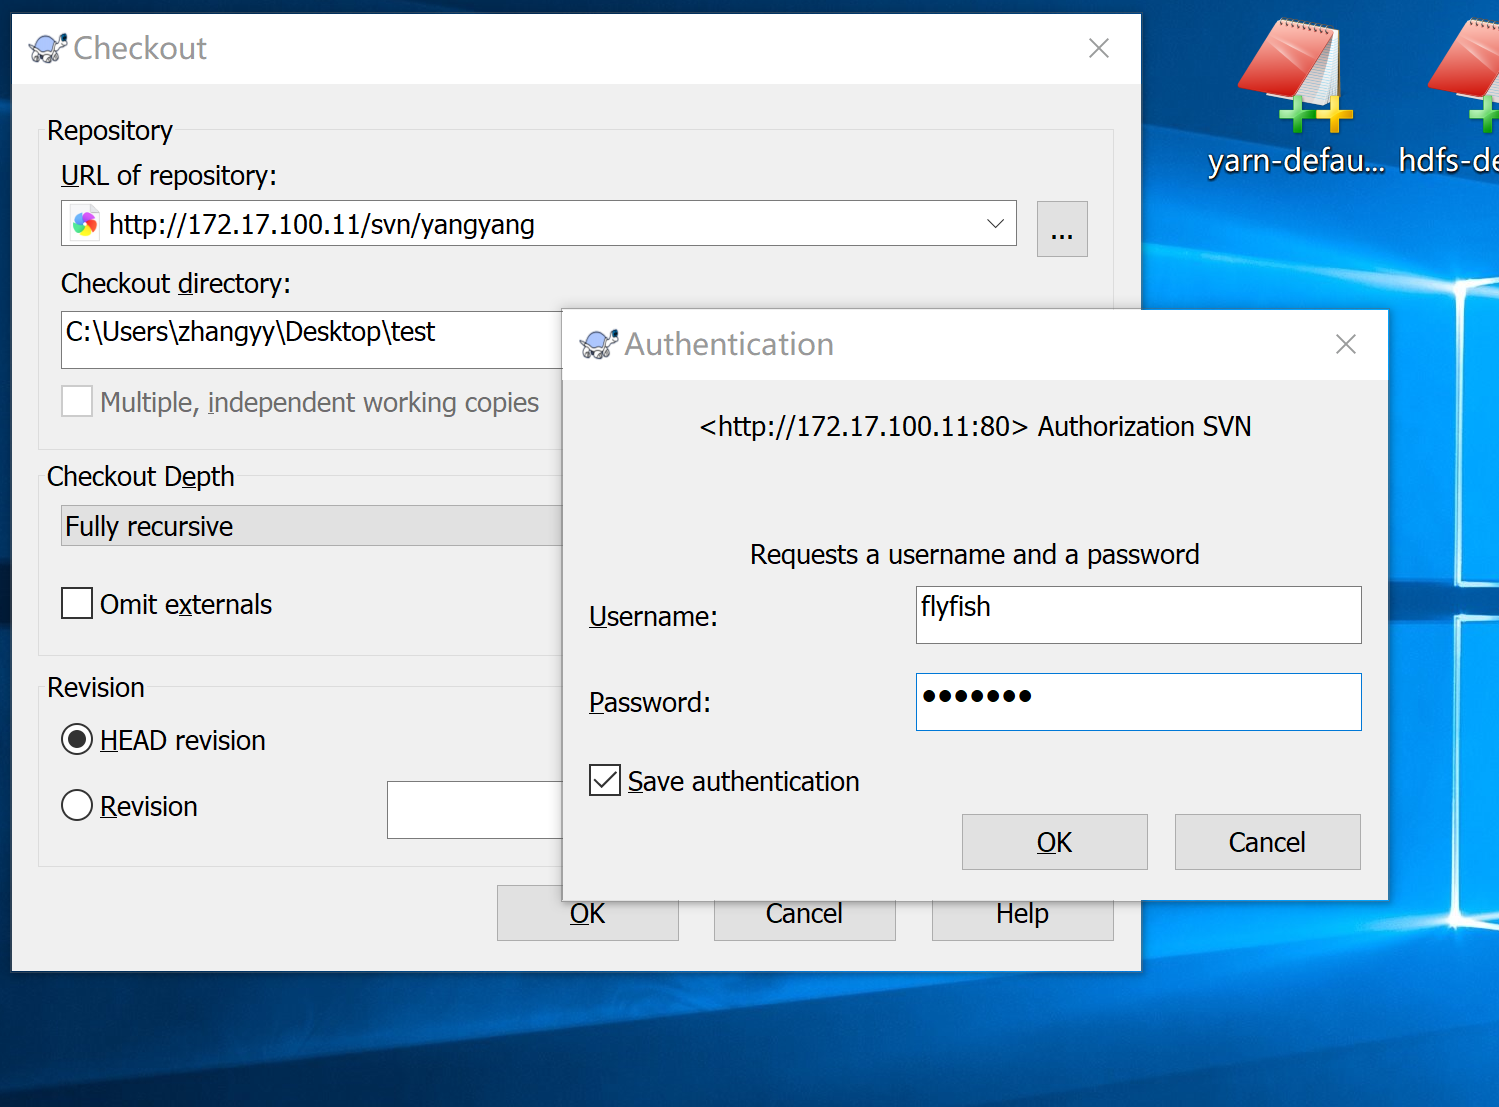Viewport: 1499px width, 1107px height.
Task: Click the TortoiseSVN icon in Checkout title bar
Action: tap(47, 48)
